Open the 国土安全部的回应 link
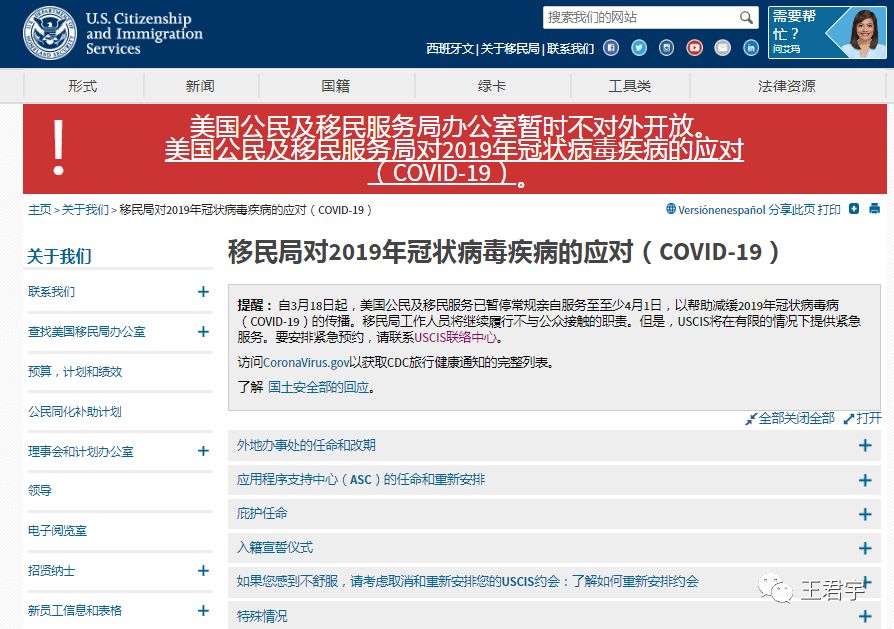The width and height of the screenshot is (894, 629). (319, 388)
